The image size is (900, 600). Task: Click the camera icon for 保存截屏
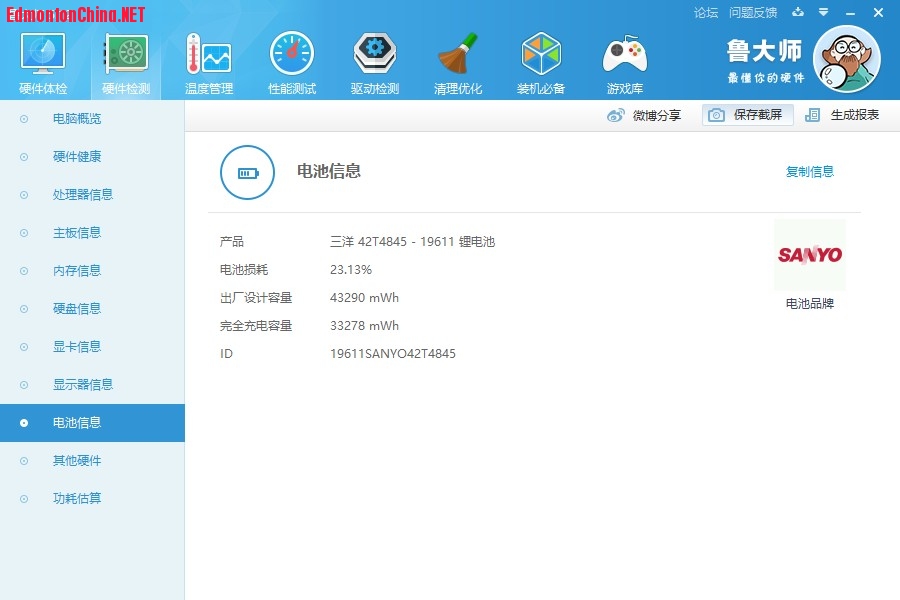pos(716,115)
